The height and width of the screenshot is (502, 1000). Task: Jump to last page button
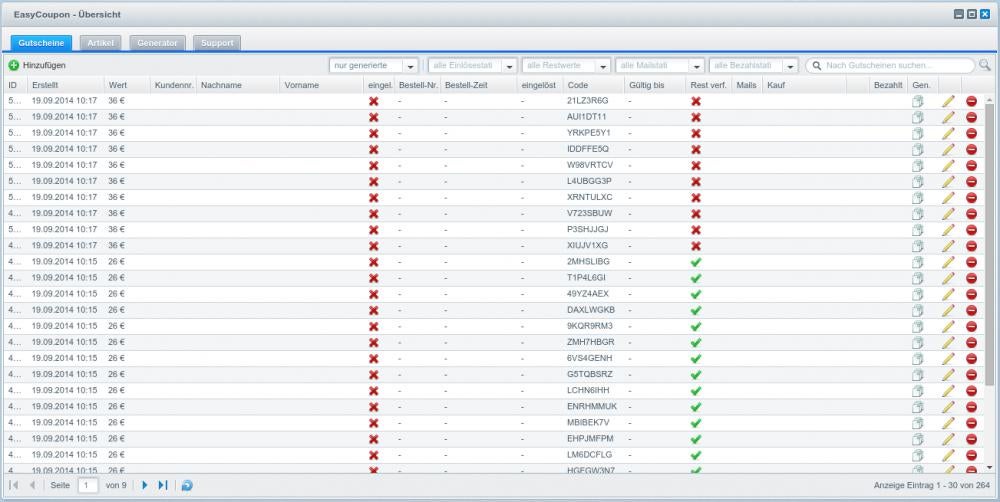(163, 485)
